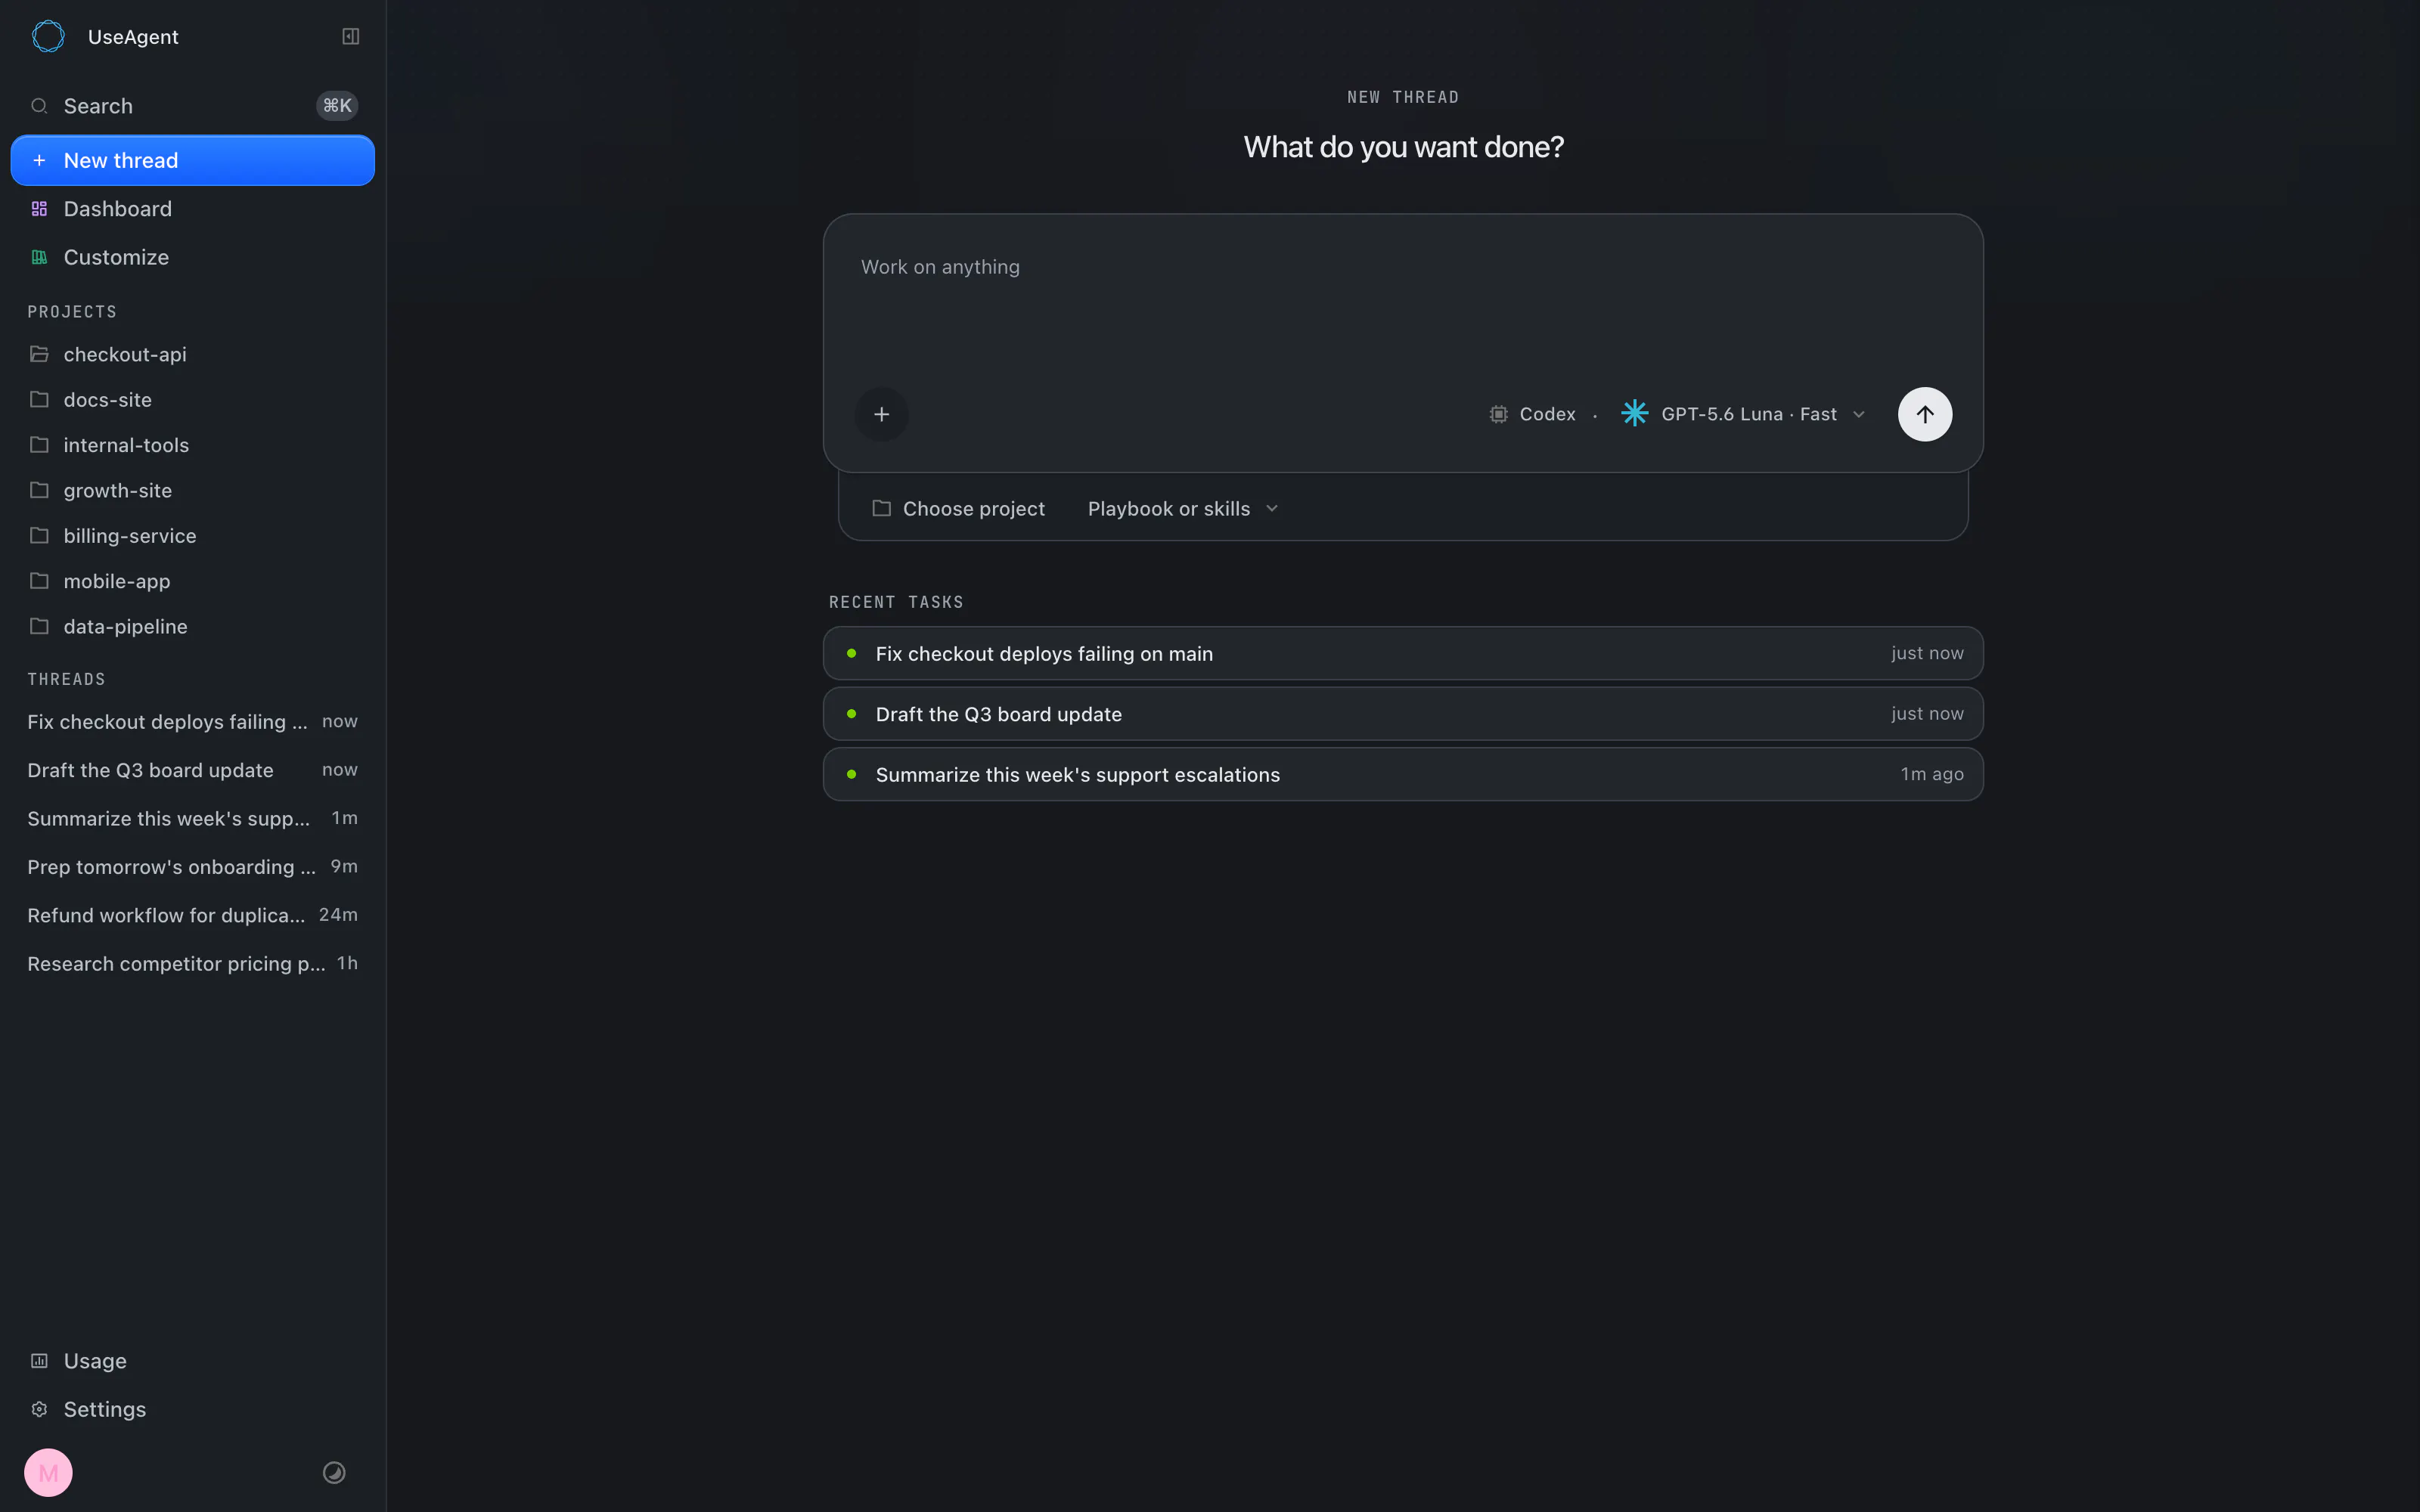The height and width of the screenshot is (1512, 2420).
Task: Click the billing-service folder icon
Action: (x=39, y=535)
